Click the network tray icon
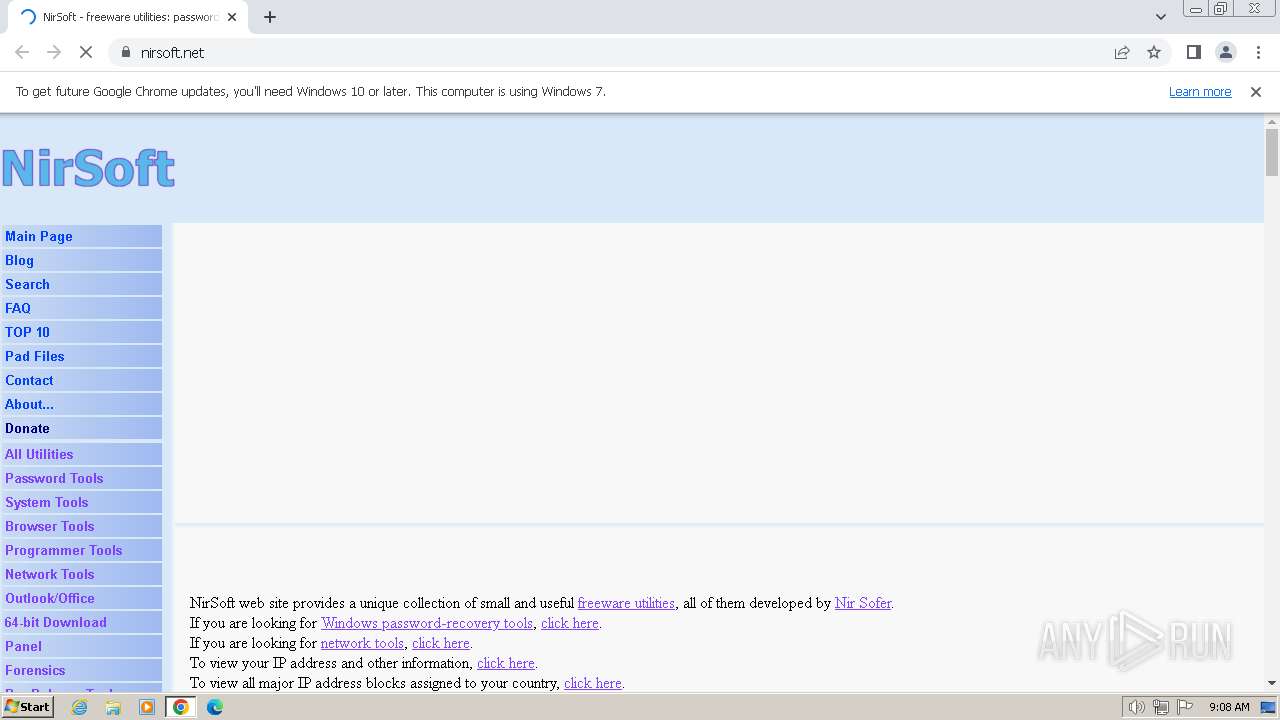 [1161, 707]
